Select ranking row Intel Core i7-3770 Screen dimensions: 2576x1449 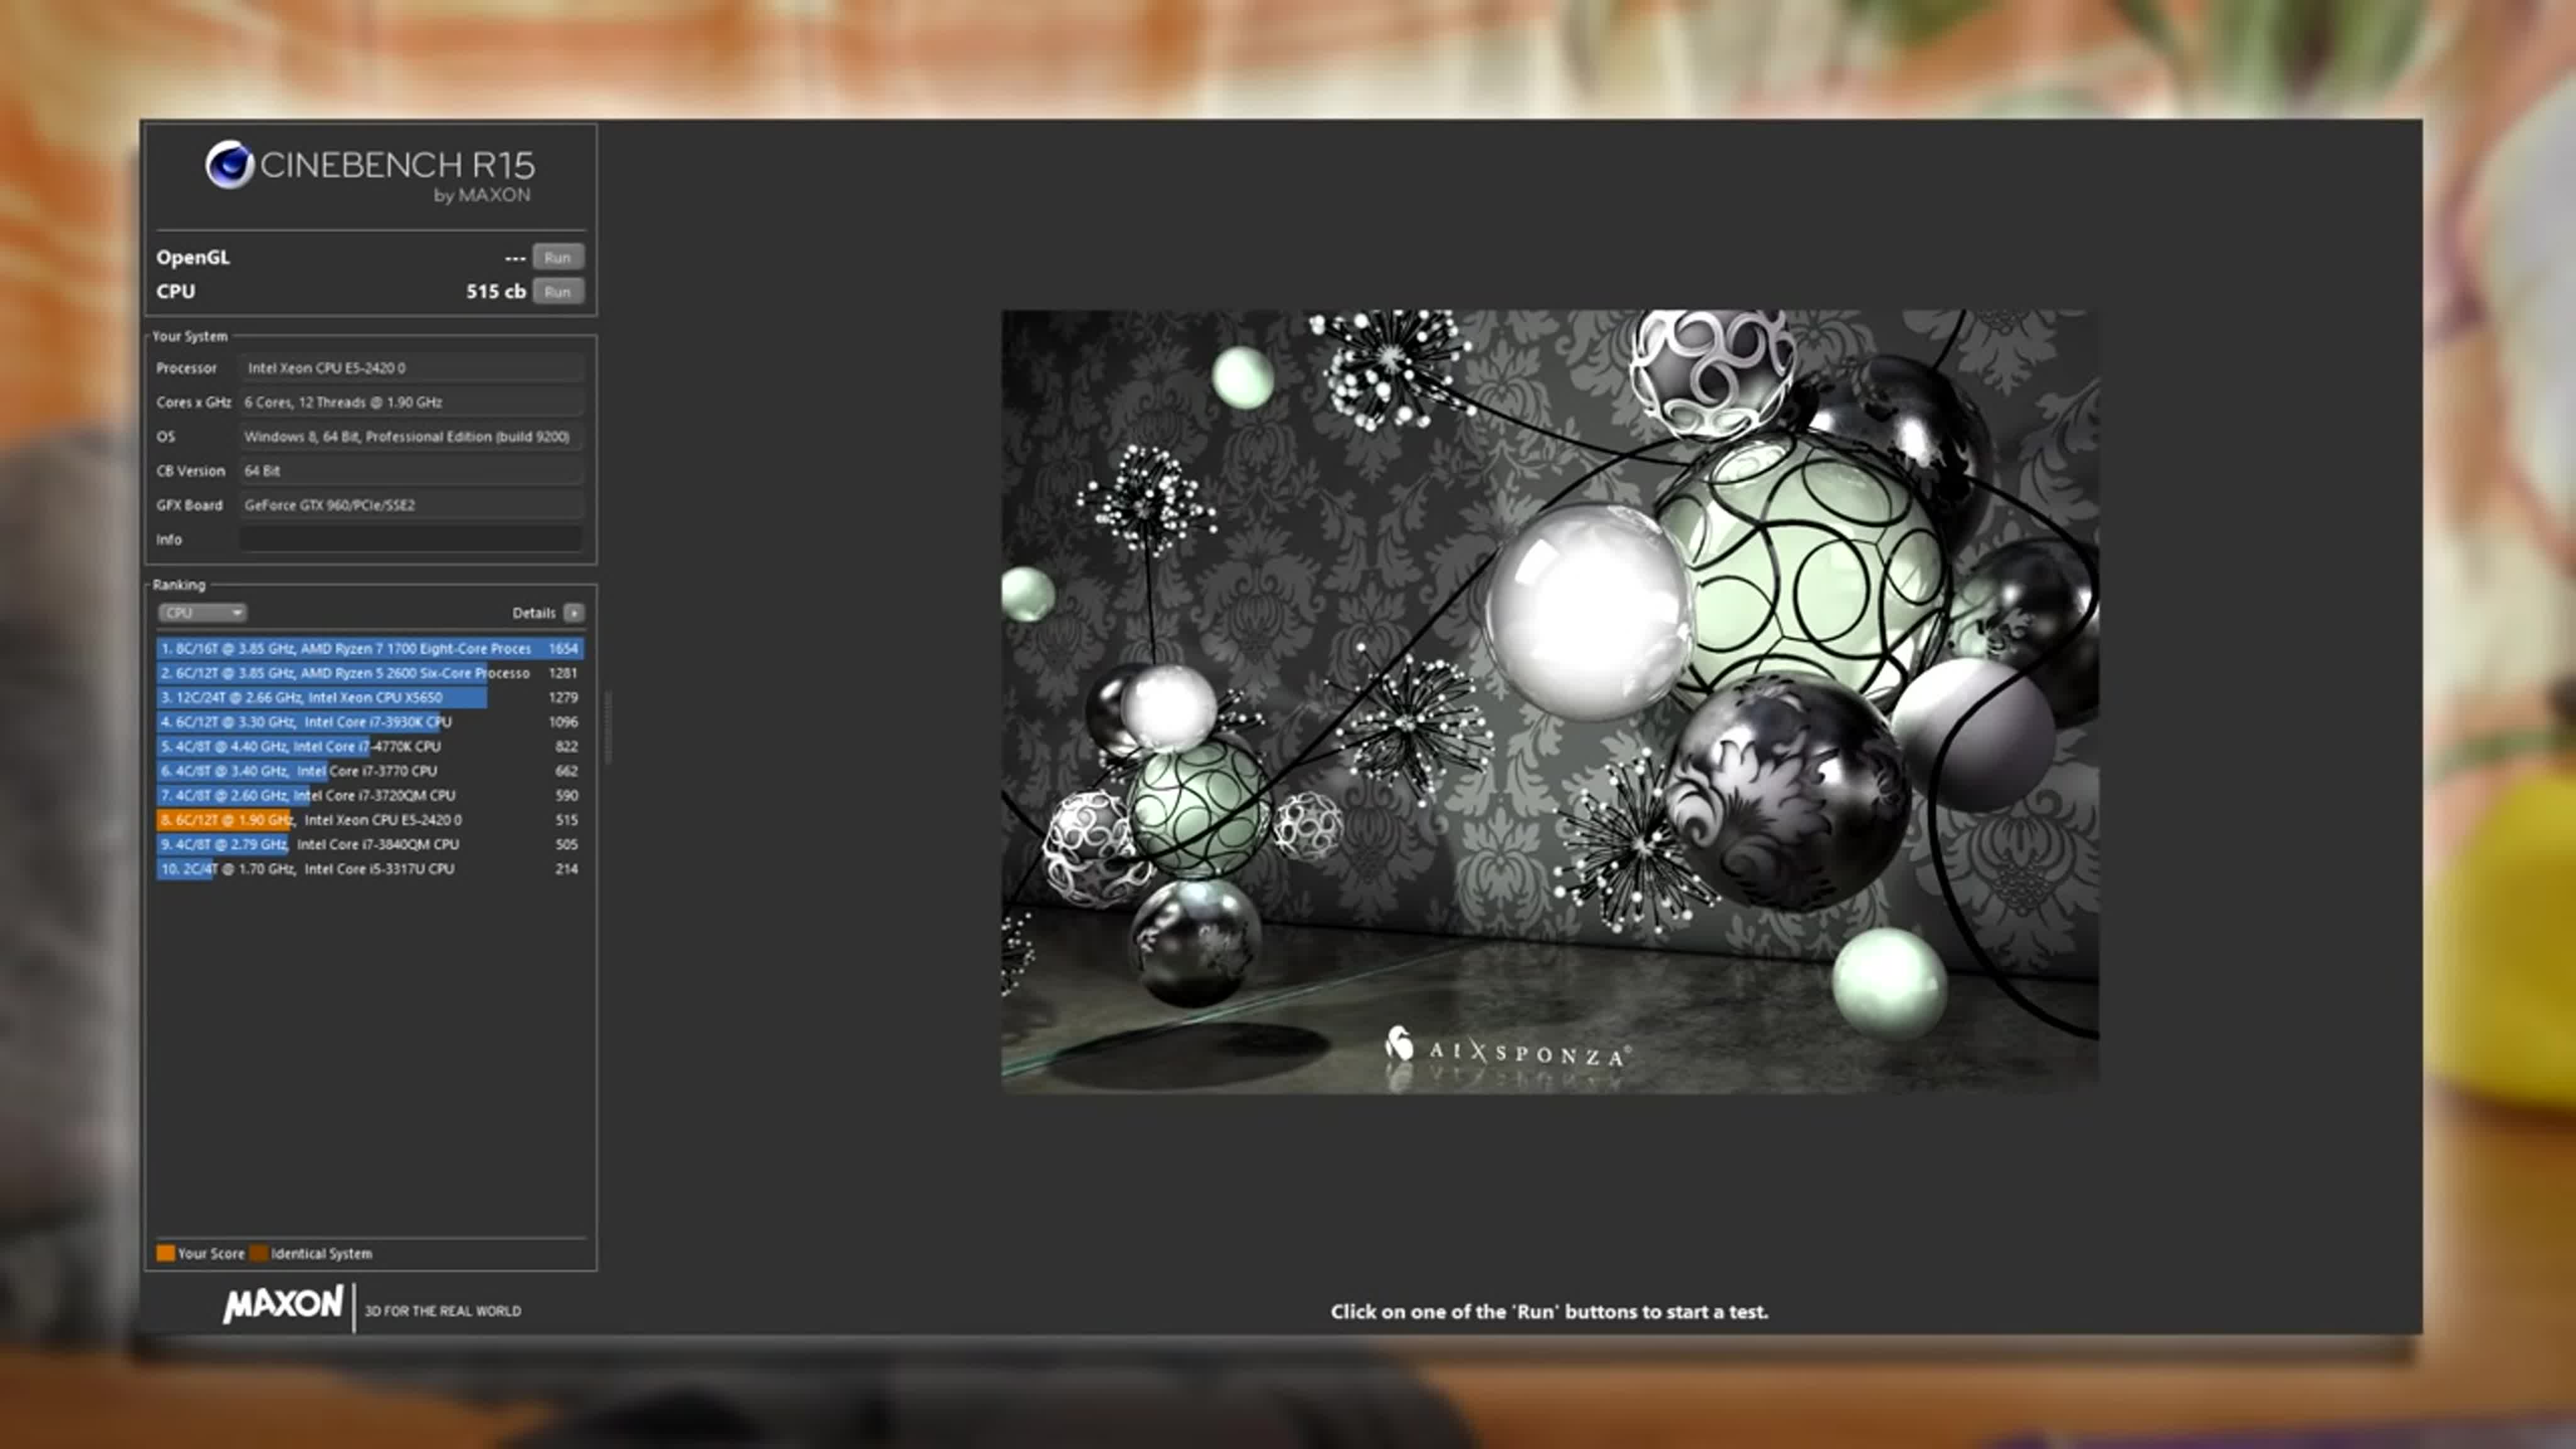click(370, 771)
